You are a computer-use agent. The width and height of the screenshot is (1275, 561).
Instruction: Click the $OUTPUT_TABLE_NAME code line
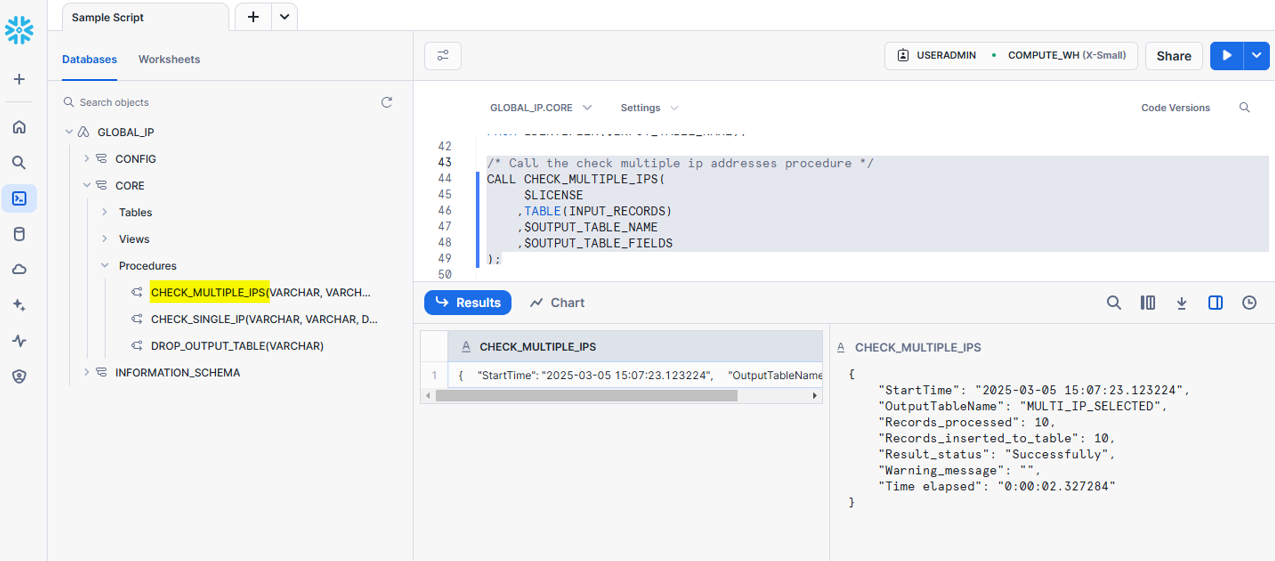tap(587, 227)
